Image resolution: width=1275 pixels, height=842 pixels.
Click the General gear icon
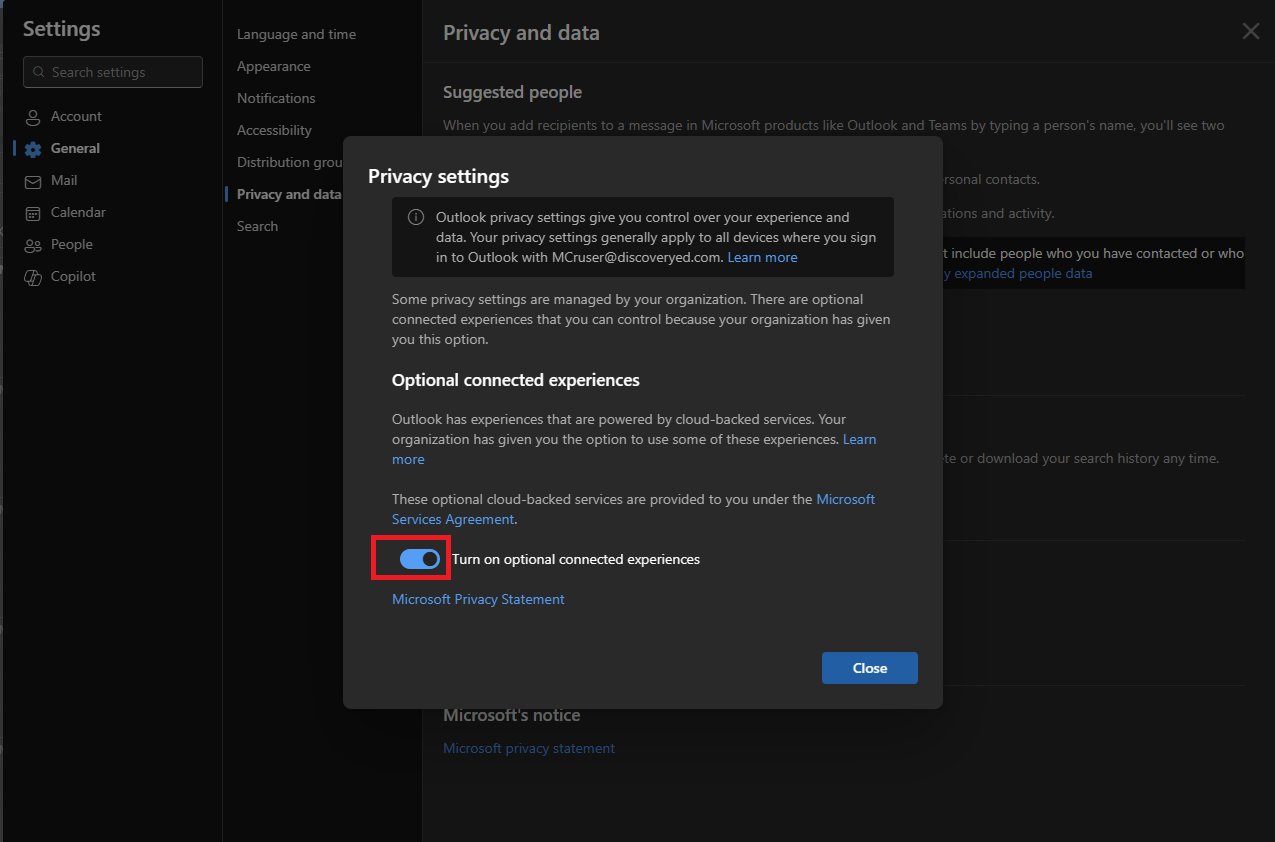point(33,149)
